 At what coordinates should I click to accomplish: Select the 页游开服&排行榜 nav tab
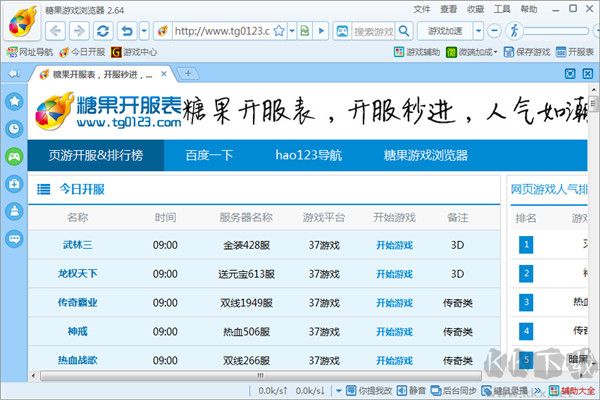click(96, 155)
